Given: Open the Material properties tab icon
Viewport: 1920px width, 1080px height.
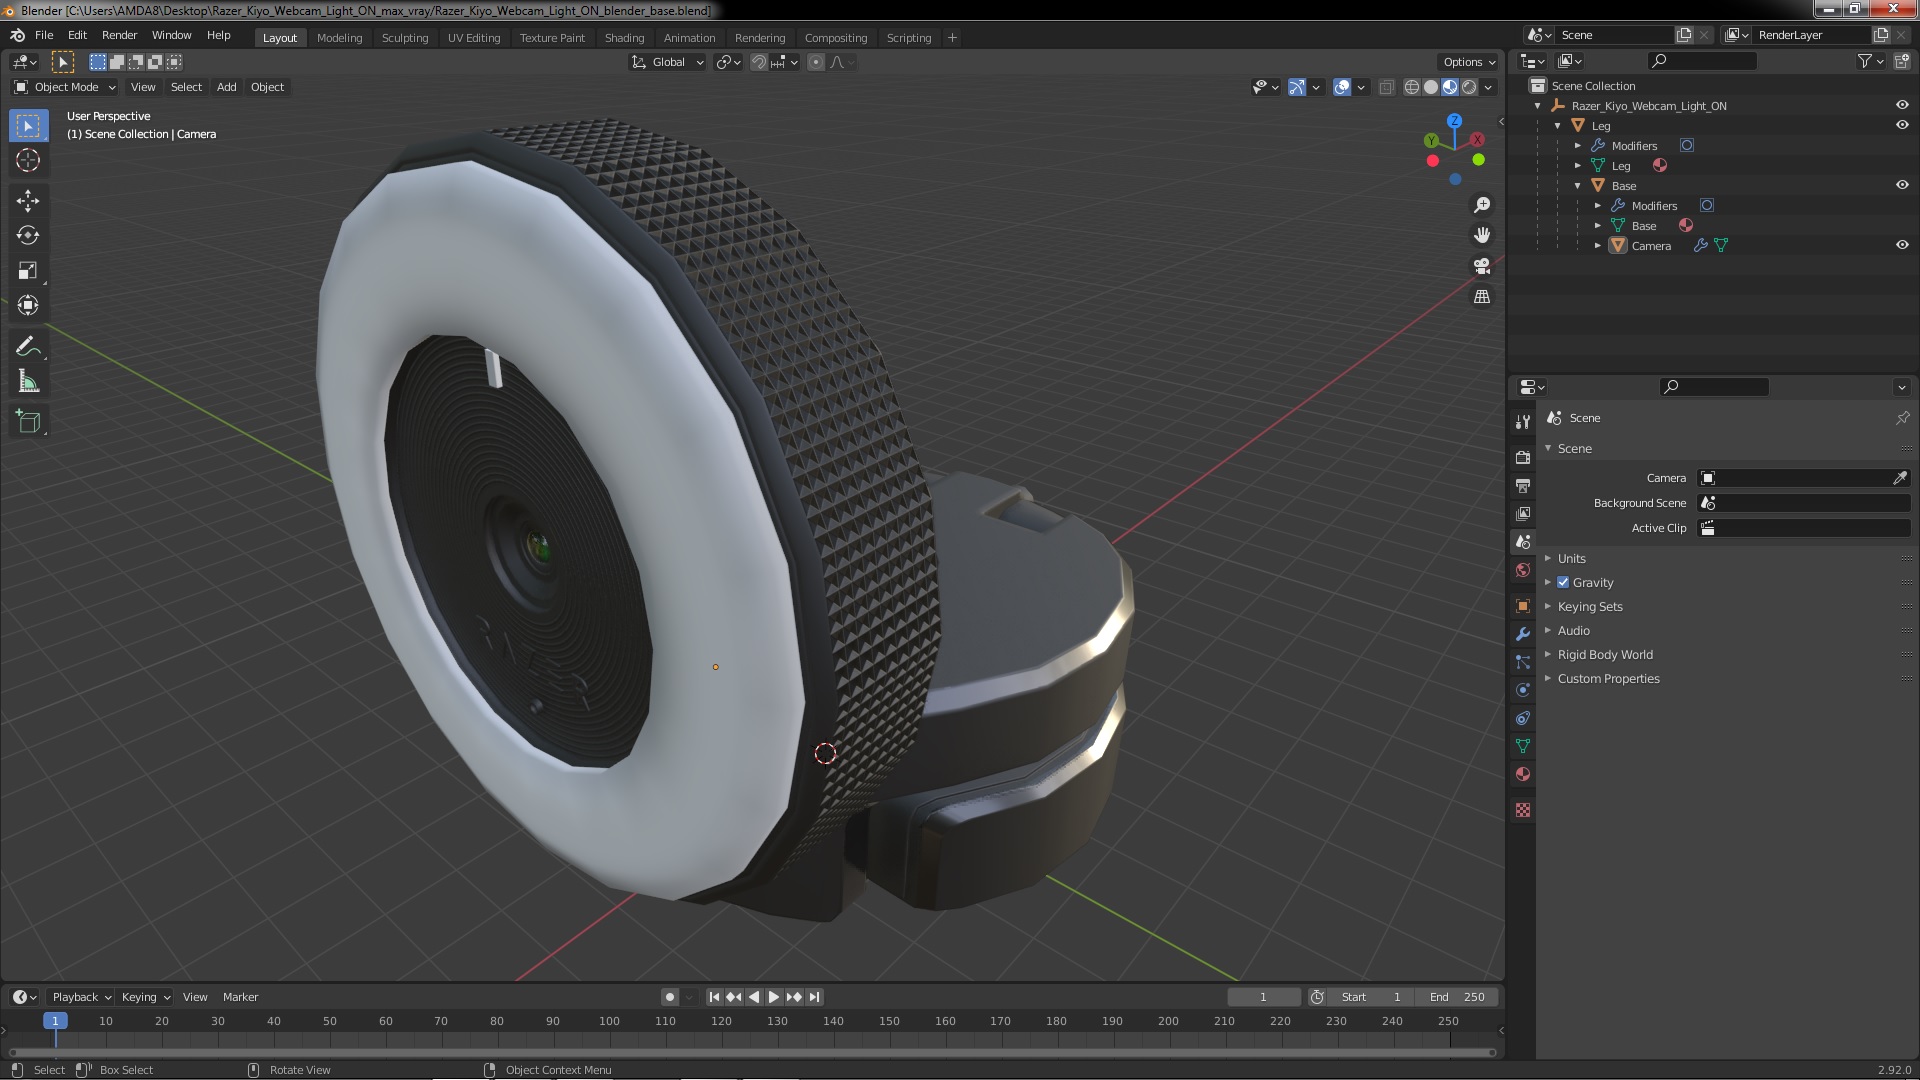Looking at the screenshot, I should pyautogui.click(x=1523, y=775).
